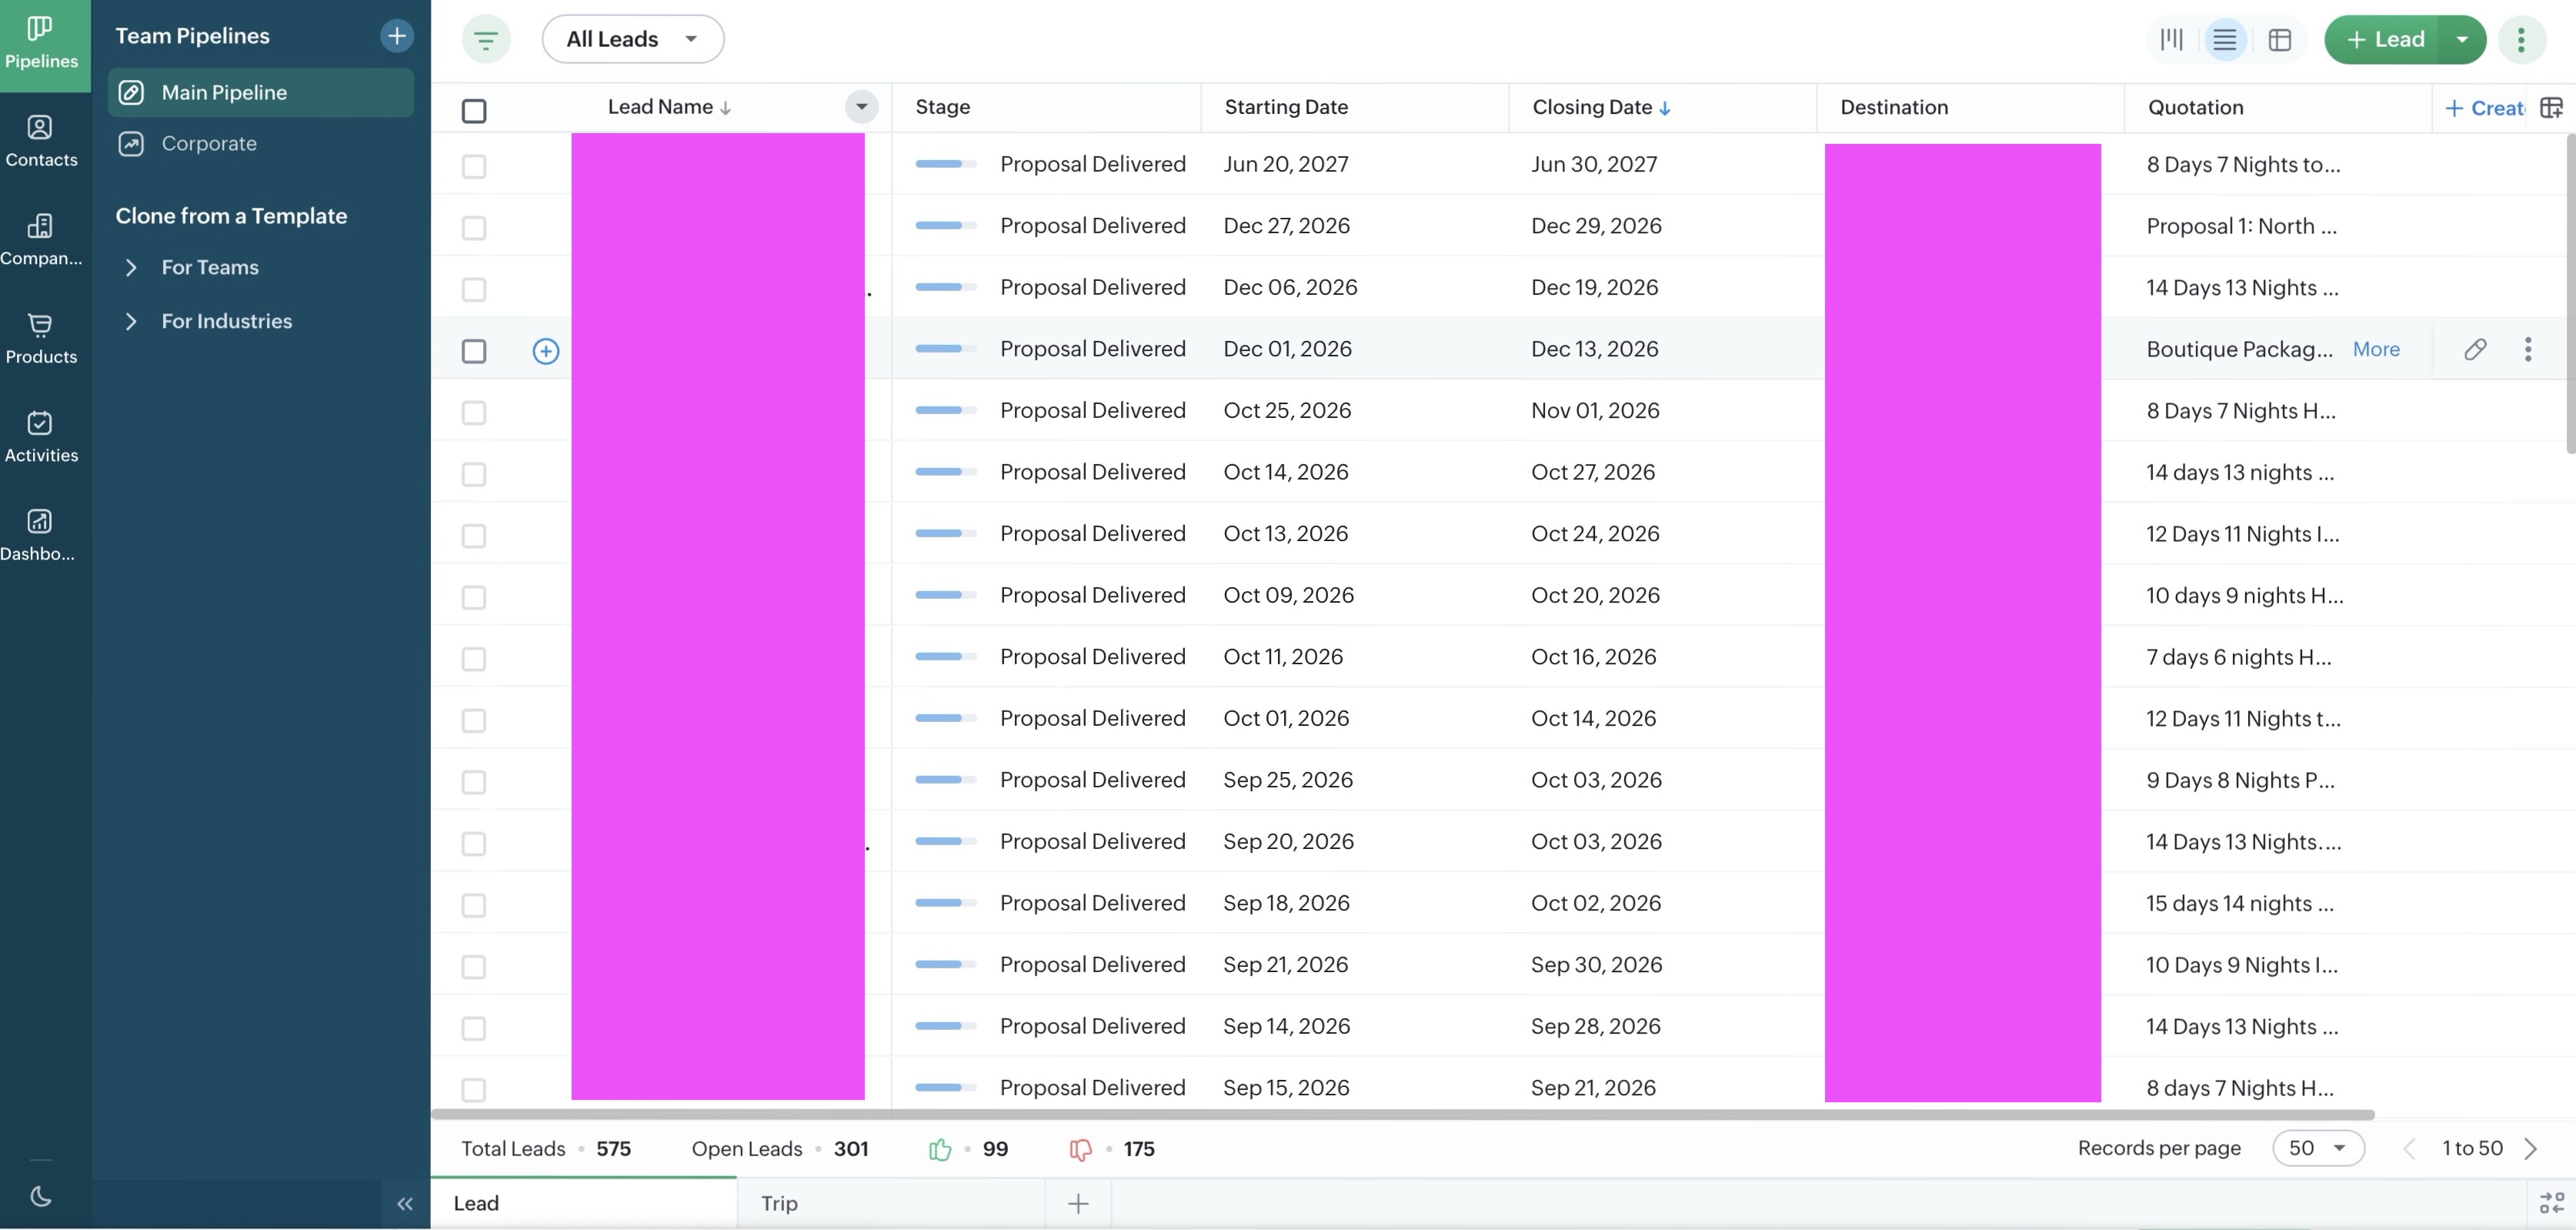Viewport: 2576px width, 1230px height.
Task: Click the vertical scrollbar on right
Action: click(2570, 293)
